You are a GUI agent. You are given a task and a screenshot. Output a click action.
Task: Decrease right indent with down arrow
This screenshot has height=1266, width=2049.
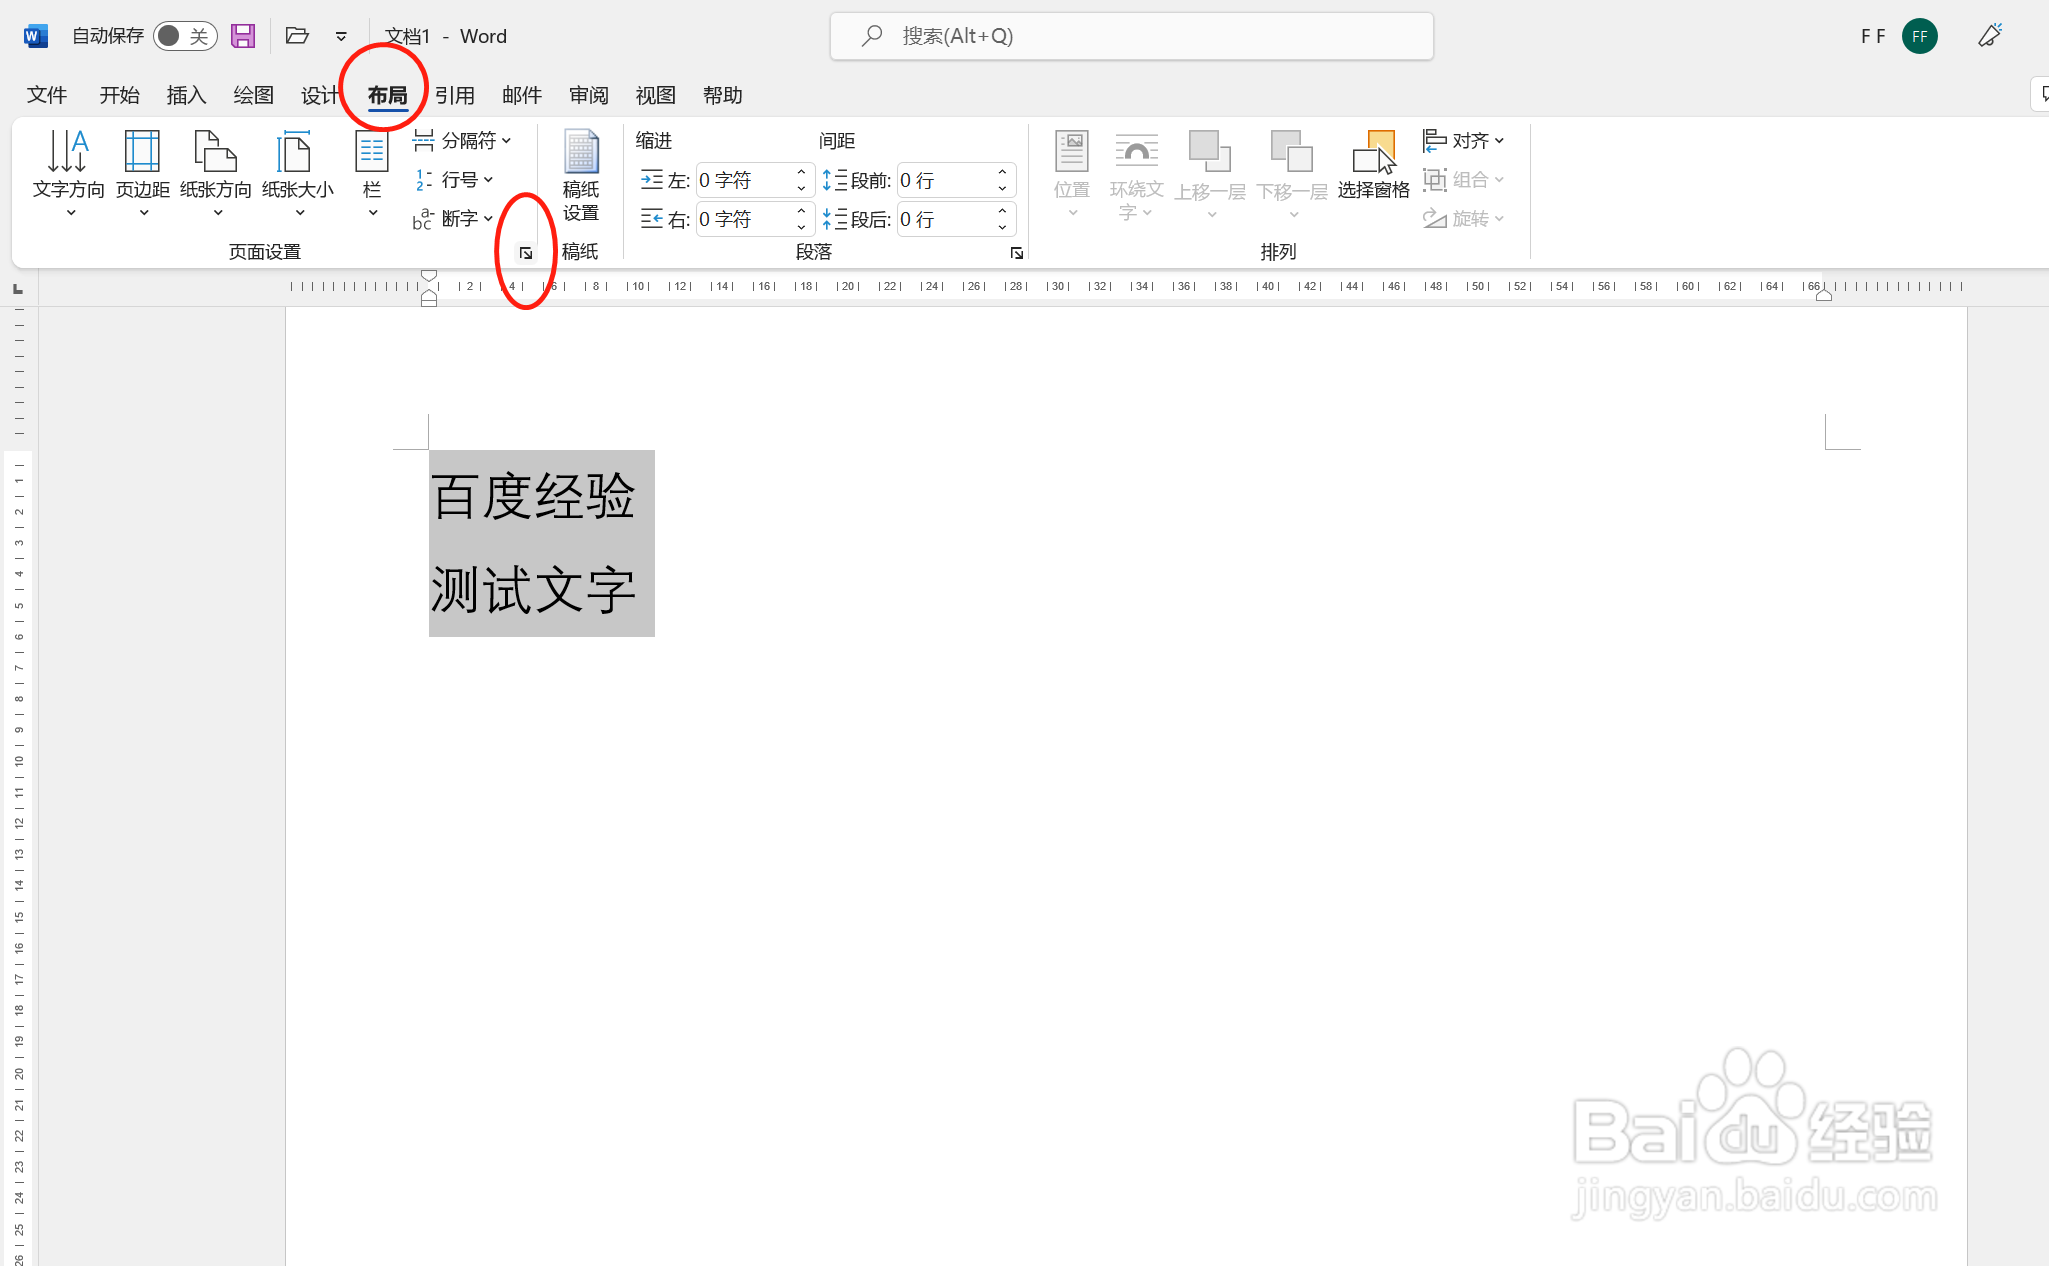(x=801, y=227)
